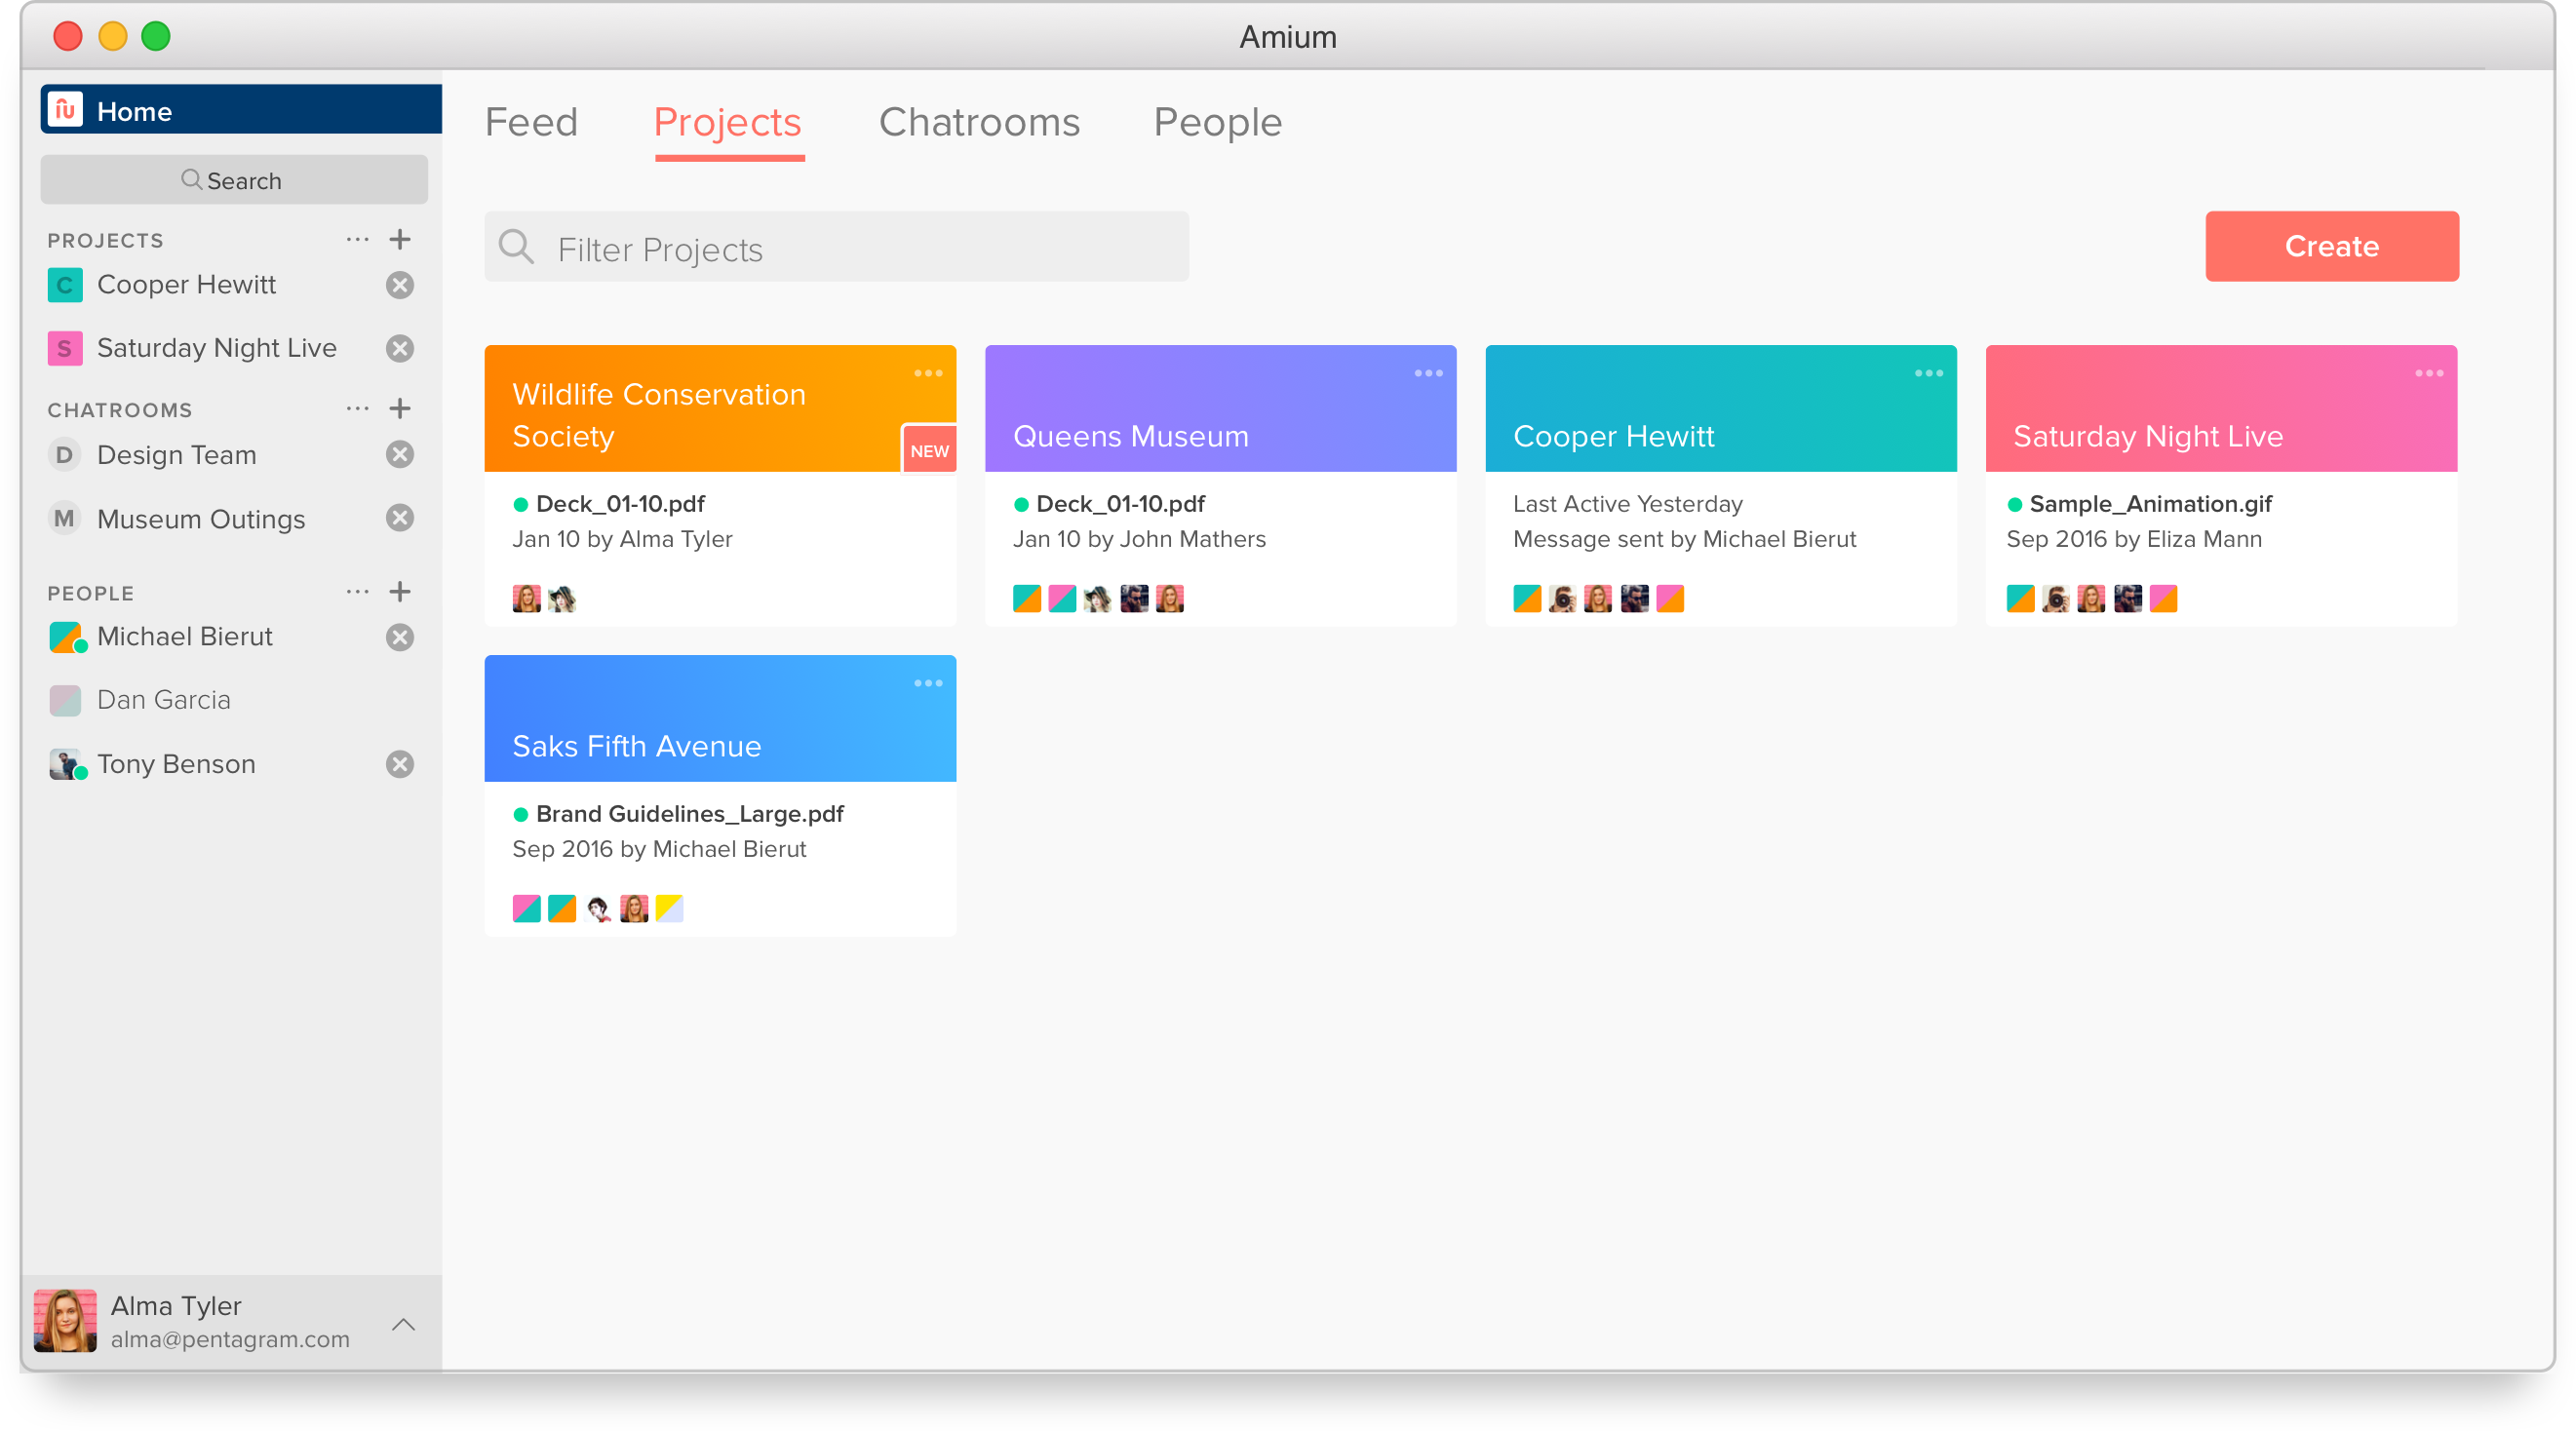Expand Alma Tyler account menu chevron
Image resolution: width=2576 pixels, height=1431 pixels.
point(403,1324)
